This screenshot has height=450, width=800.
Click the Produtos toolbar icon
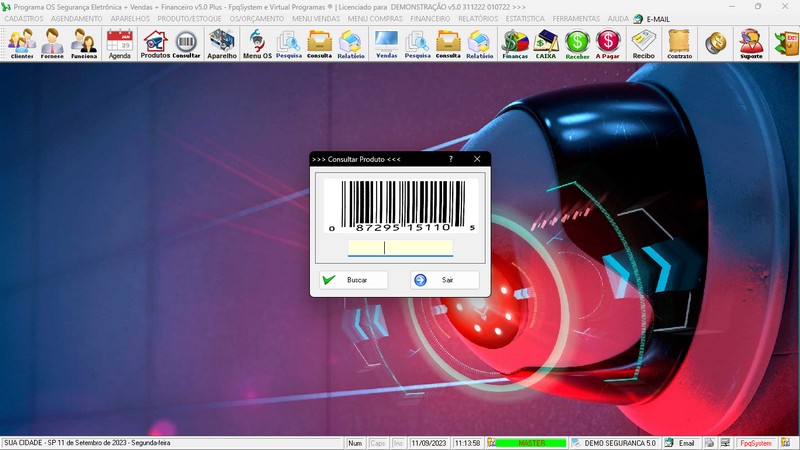(154, 43)
